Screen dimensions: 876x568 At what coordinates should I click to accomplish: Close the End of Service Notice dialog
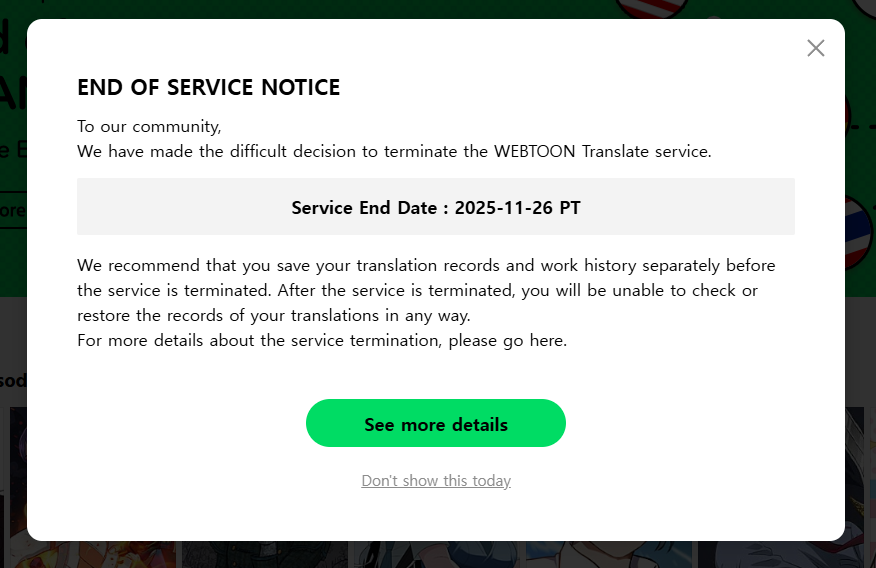[816, 48]
